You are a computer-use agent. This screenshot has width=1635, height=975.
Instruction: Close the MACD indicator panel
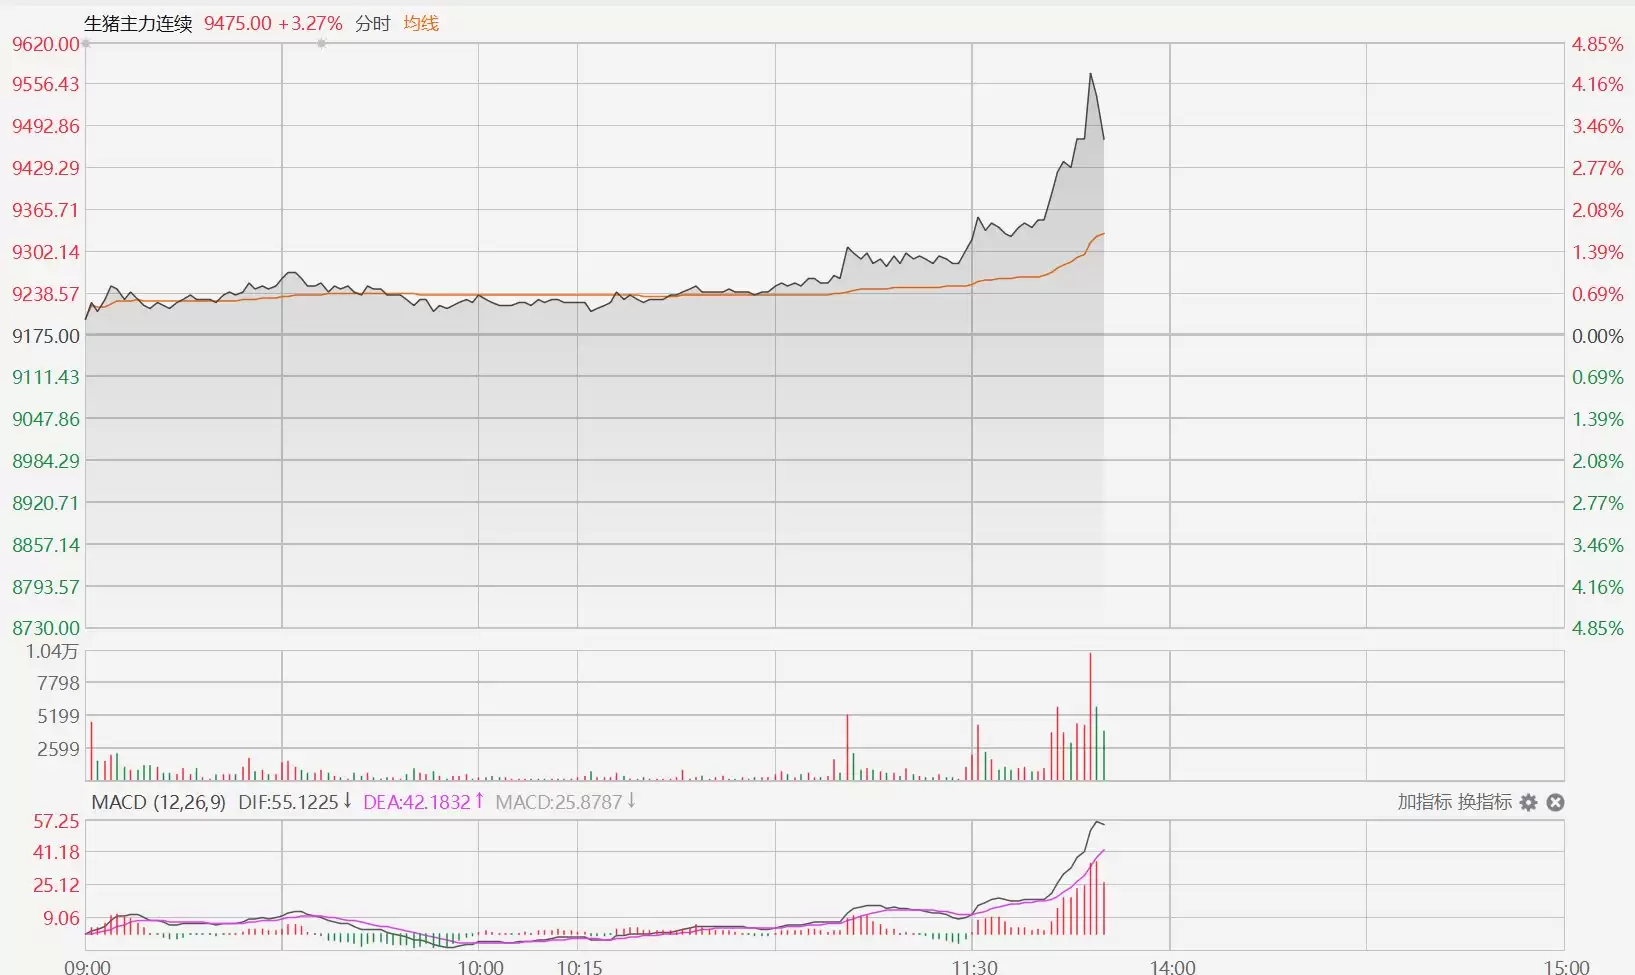(x=1555, y=802)
